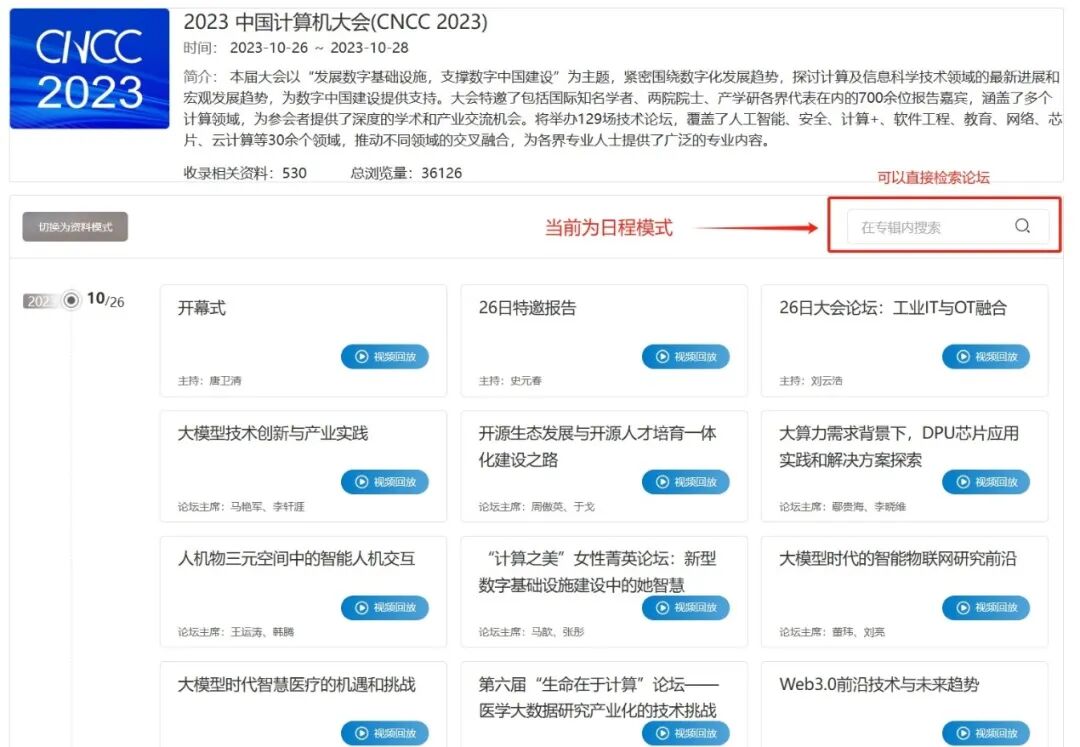Click the play icon on 大模型技术创新与产业实践 card
1080x747 pixels.
pos(361,481)
